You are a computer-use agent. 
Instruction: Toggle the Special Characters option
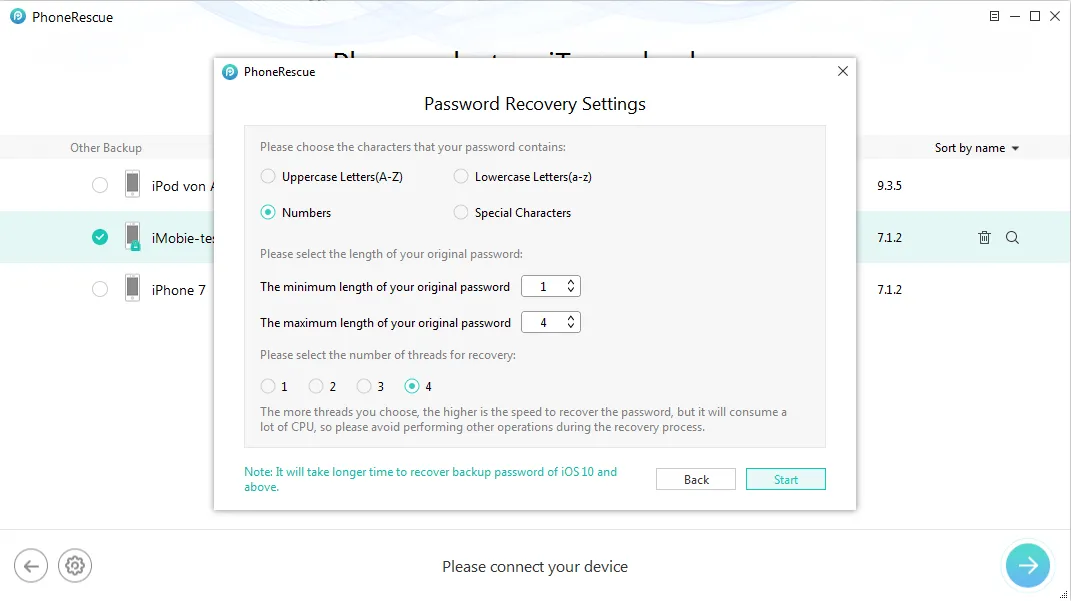coord(461,212)
